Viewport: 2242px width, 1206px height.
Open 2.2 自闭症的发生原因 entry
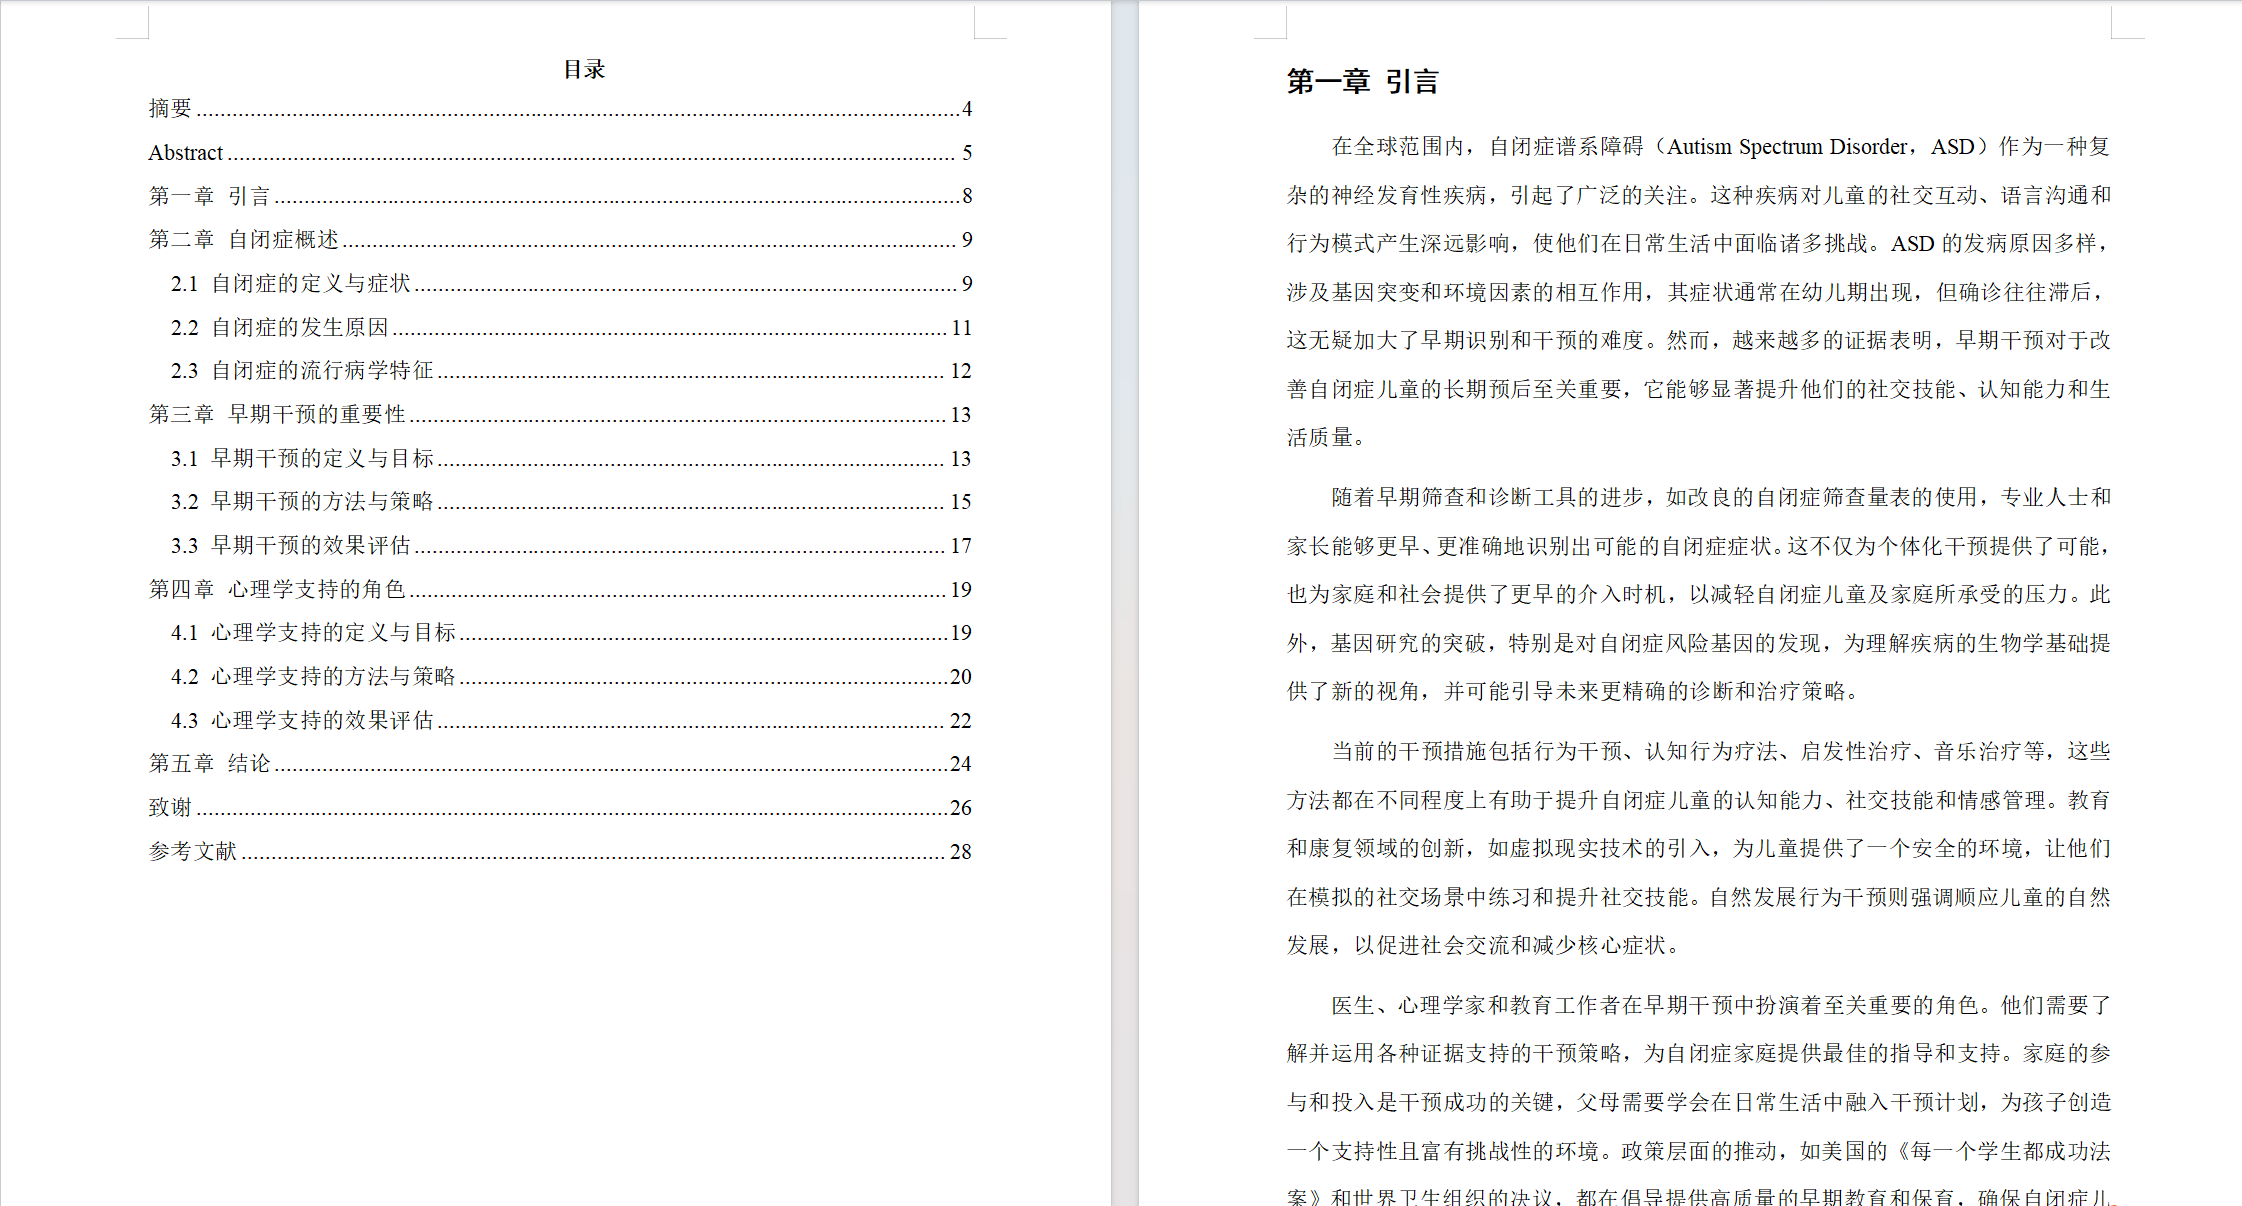coord(279,328)
